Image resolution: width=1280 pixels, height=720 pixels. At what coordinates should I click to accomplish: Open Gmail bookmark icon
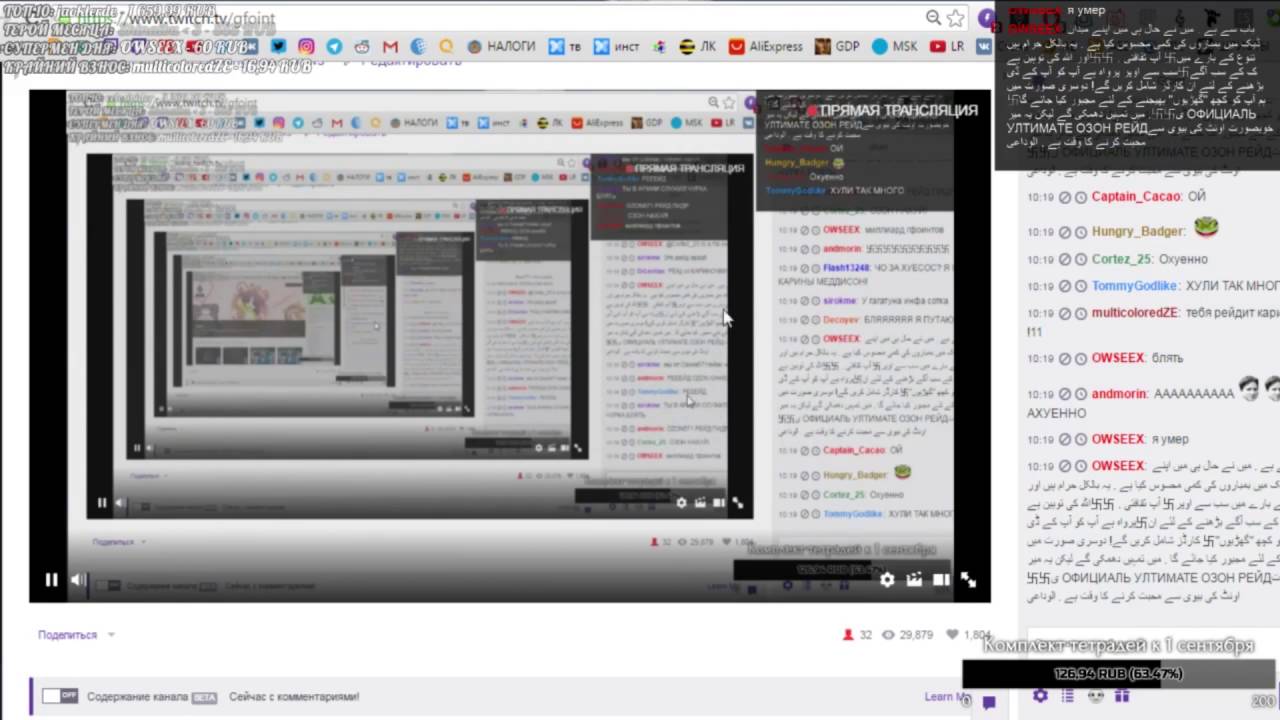390,46
